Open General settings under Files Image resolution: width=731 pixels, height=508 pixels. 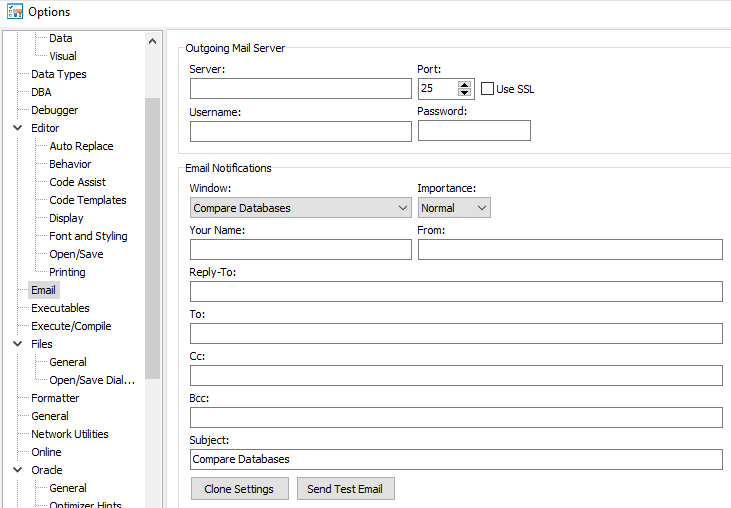point(68,362)
